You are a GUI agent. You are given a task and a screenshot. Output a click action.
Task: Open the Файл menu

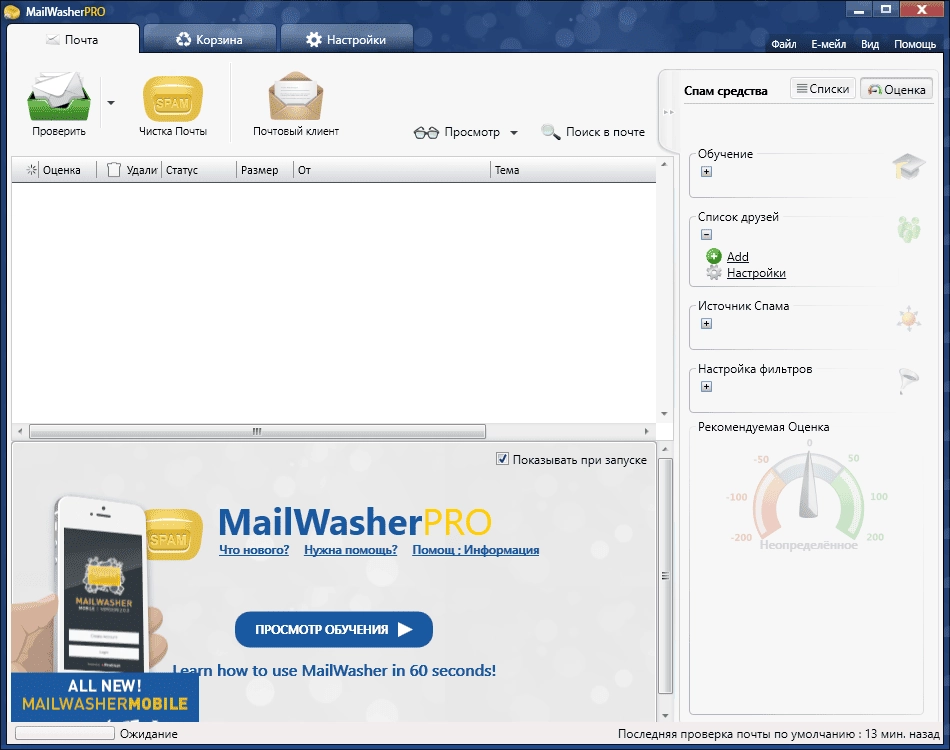[783, 44]
